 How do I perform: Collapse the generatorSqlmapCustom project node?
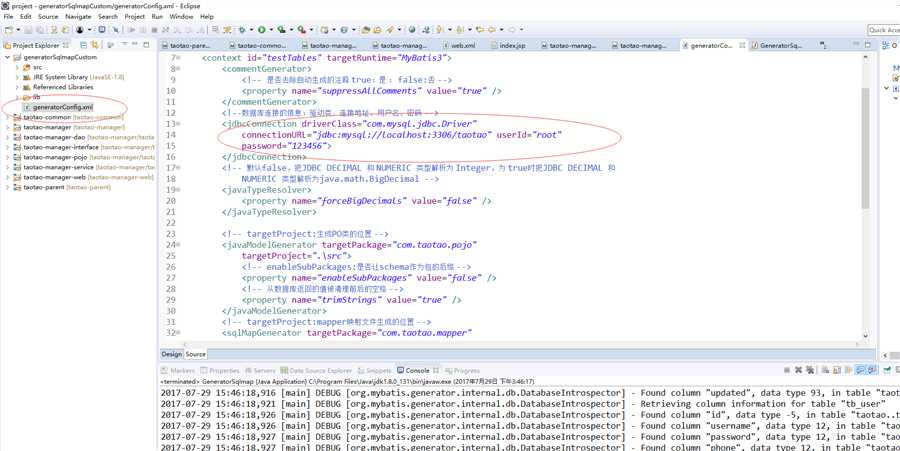tap(7, 57)
